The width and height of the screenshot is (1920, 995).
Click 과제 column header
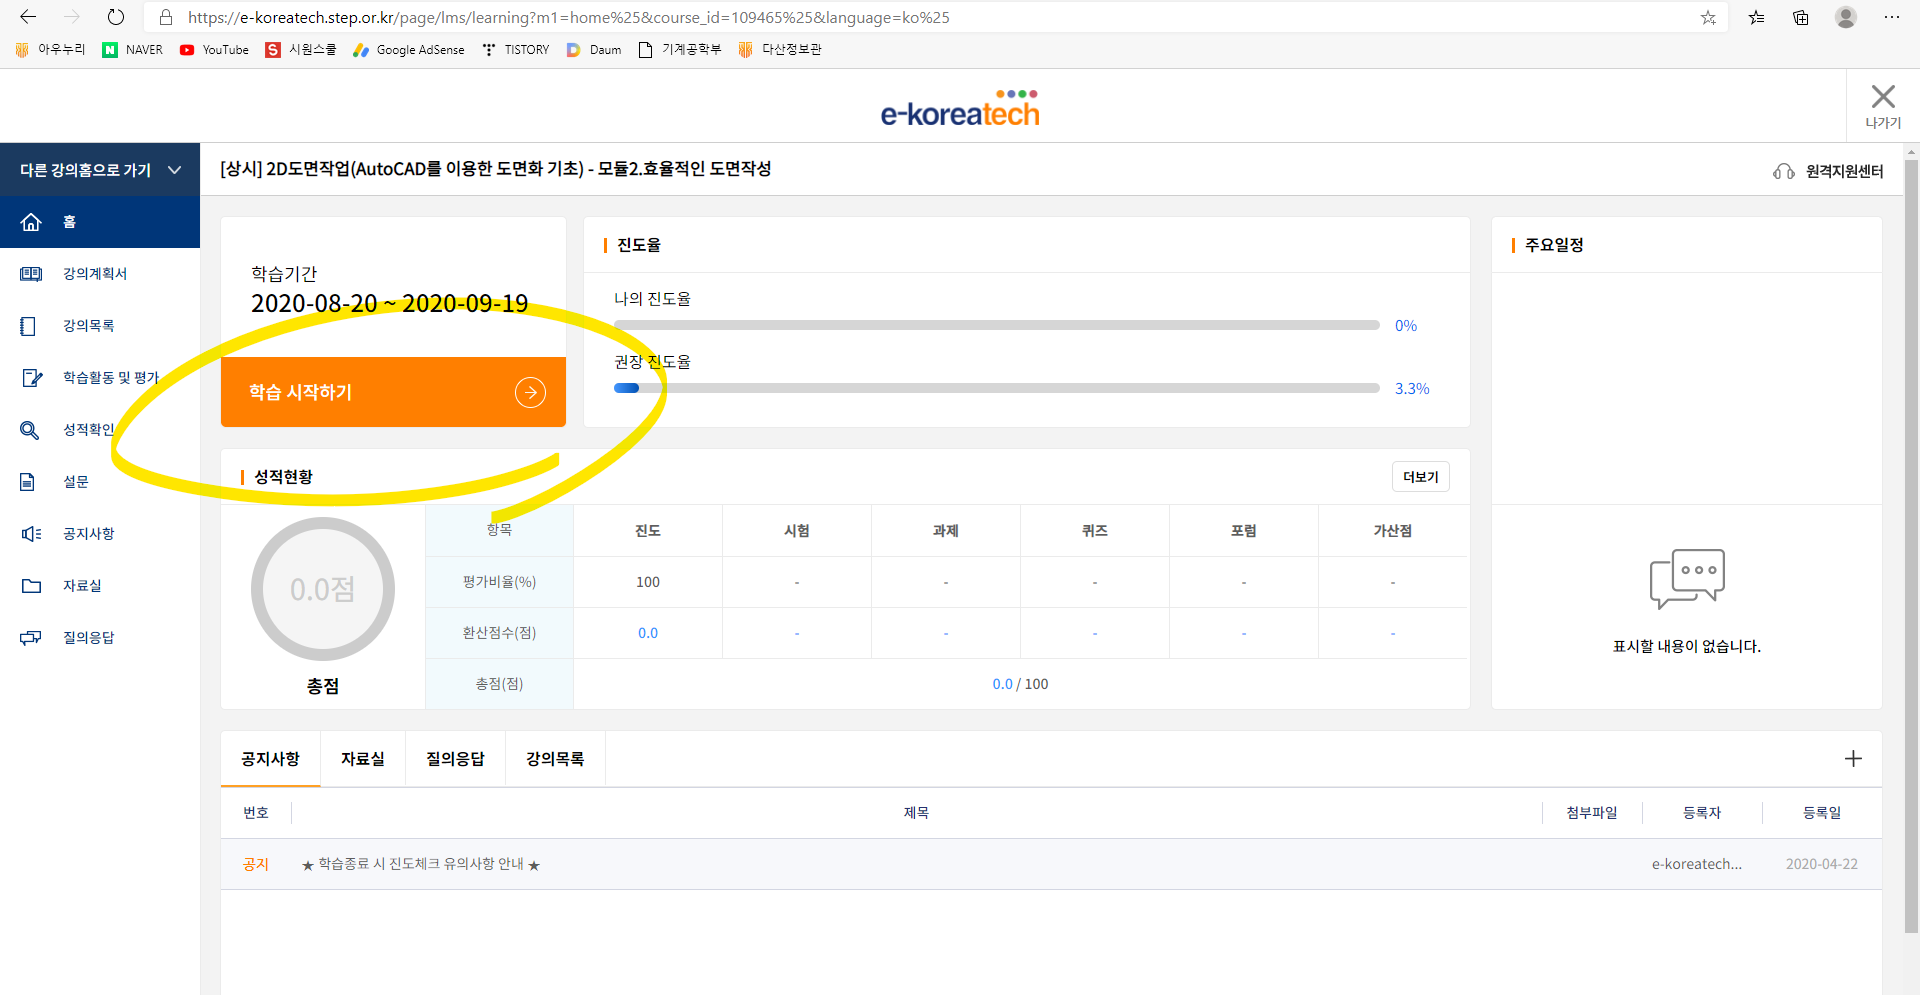click(x=946, y=531)
